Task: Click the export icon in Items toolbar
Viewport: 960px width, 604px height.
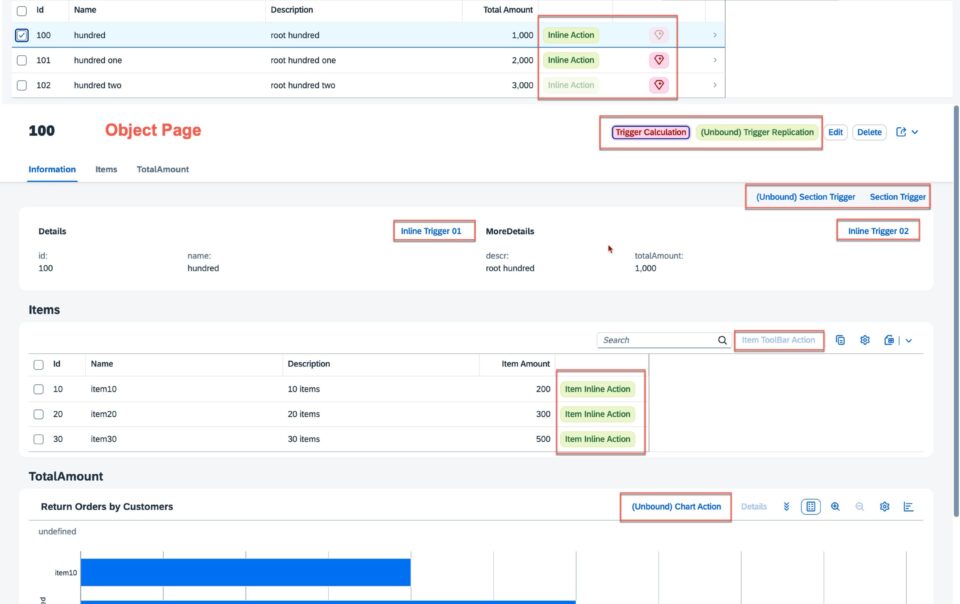Action: 889,340
